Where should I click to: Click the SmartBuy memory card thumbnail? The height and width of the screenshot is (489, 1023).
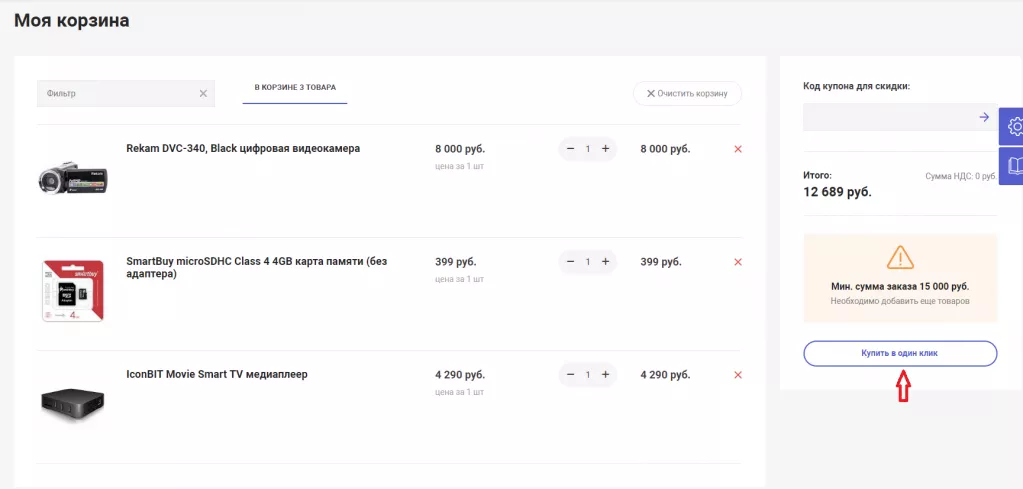coord(73,290)
